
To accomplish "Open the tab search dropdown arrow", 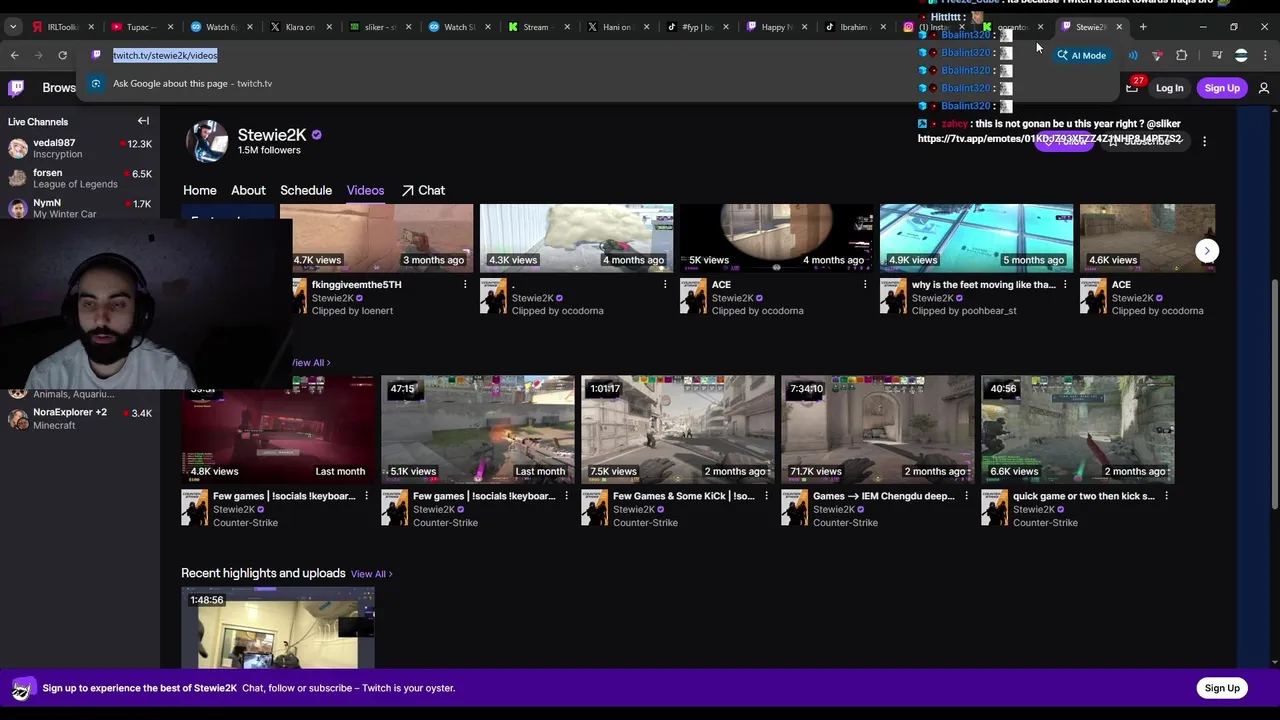I will [x=13, y=27].
